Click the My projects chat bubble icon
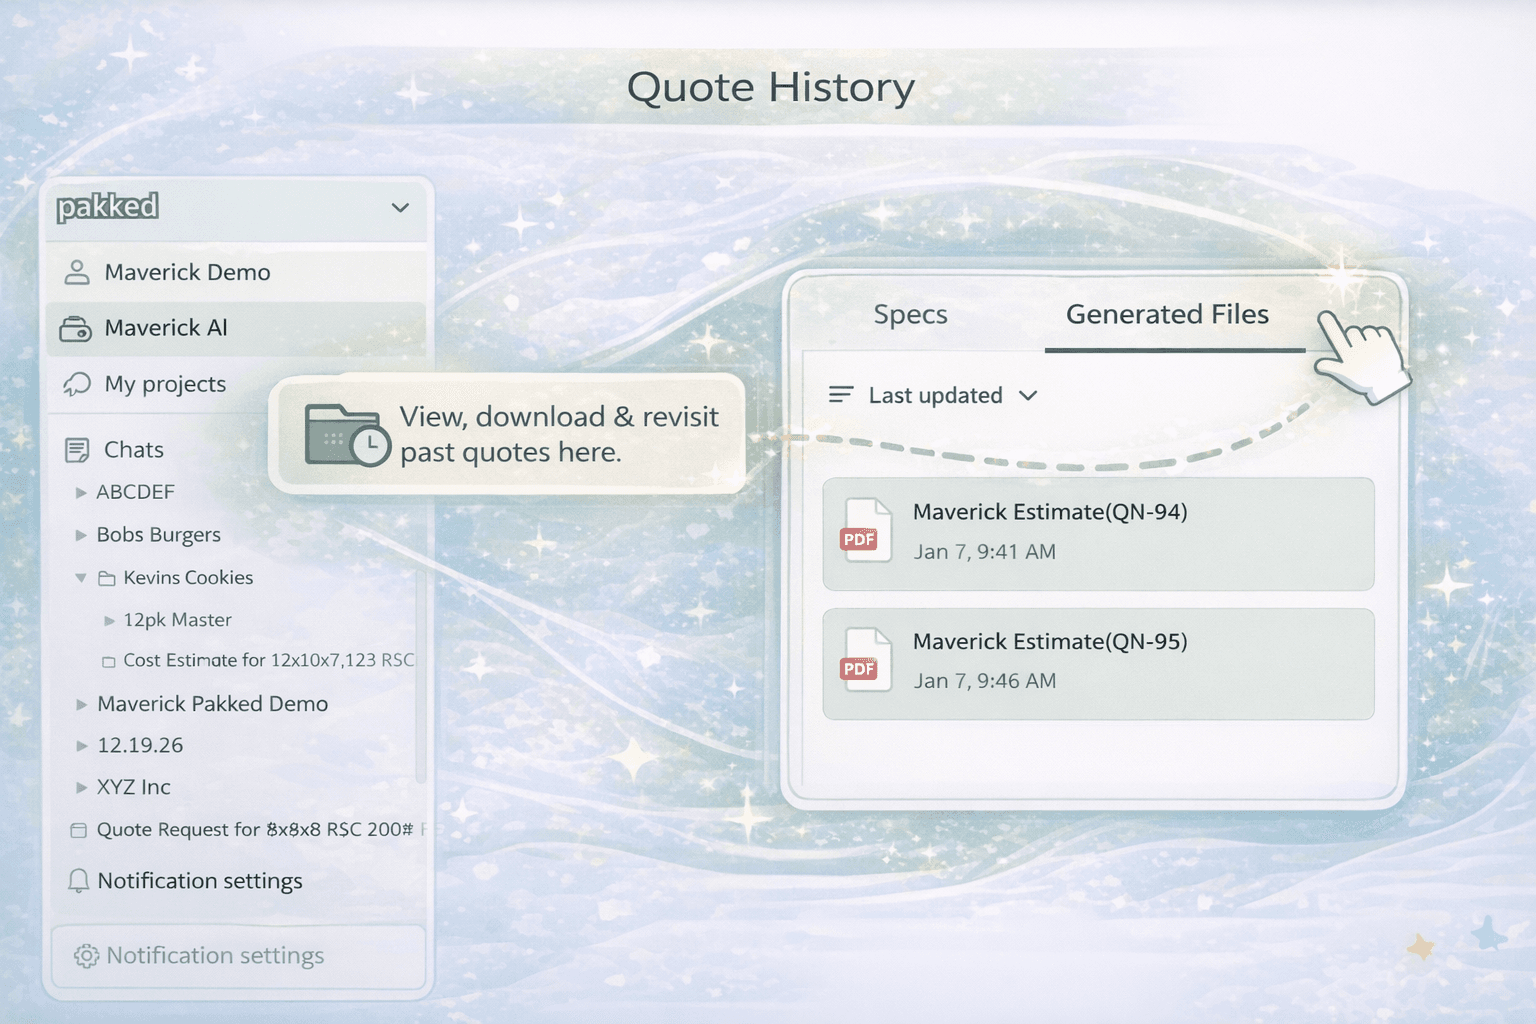Image resolution: width=1536 pixels, height=1024 pixels. pos(77,384)
